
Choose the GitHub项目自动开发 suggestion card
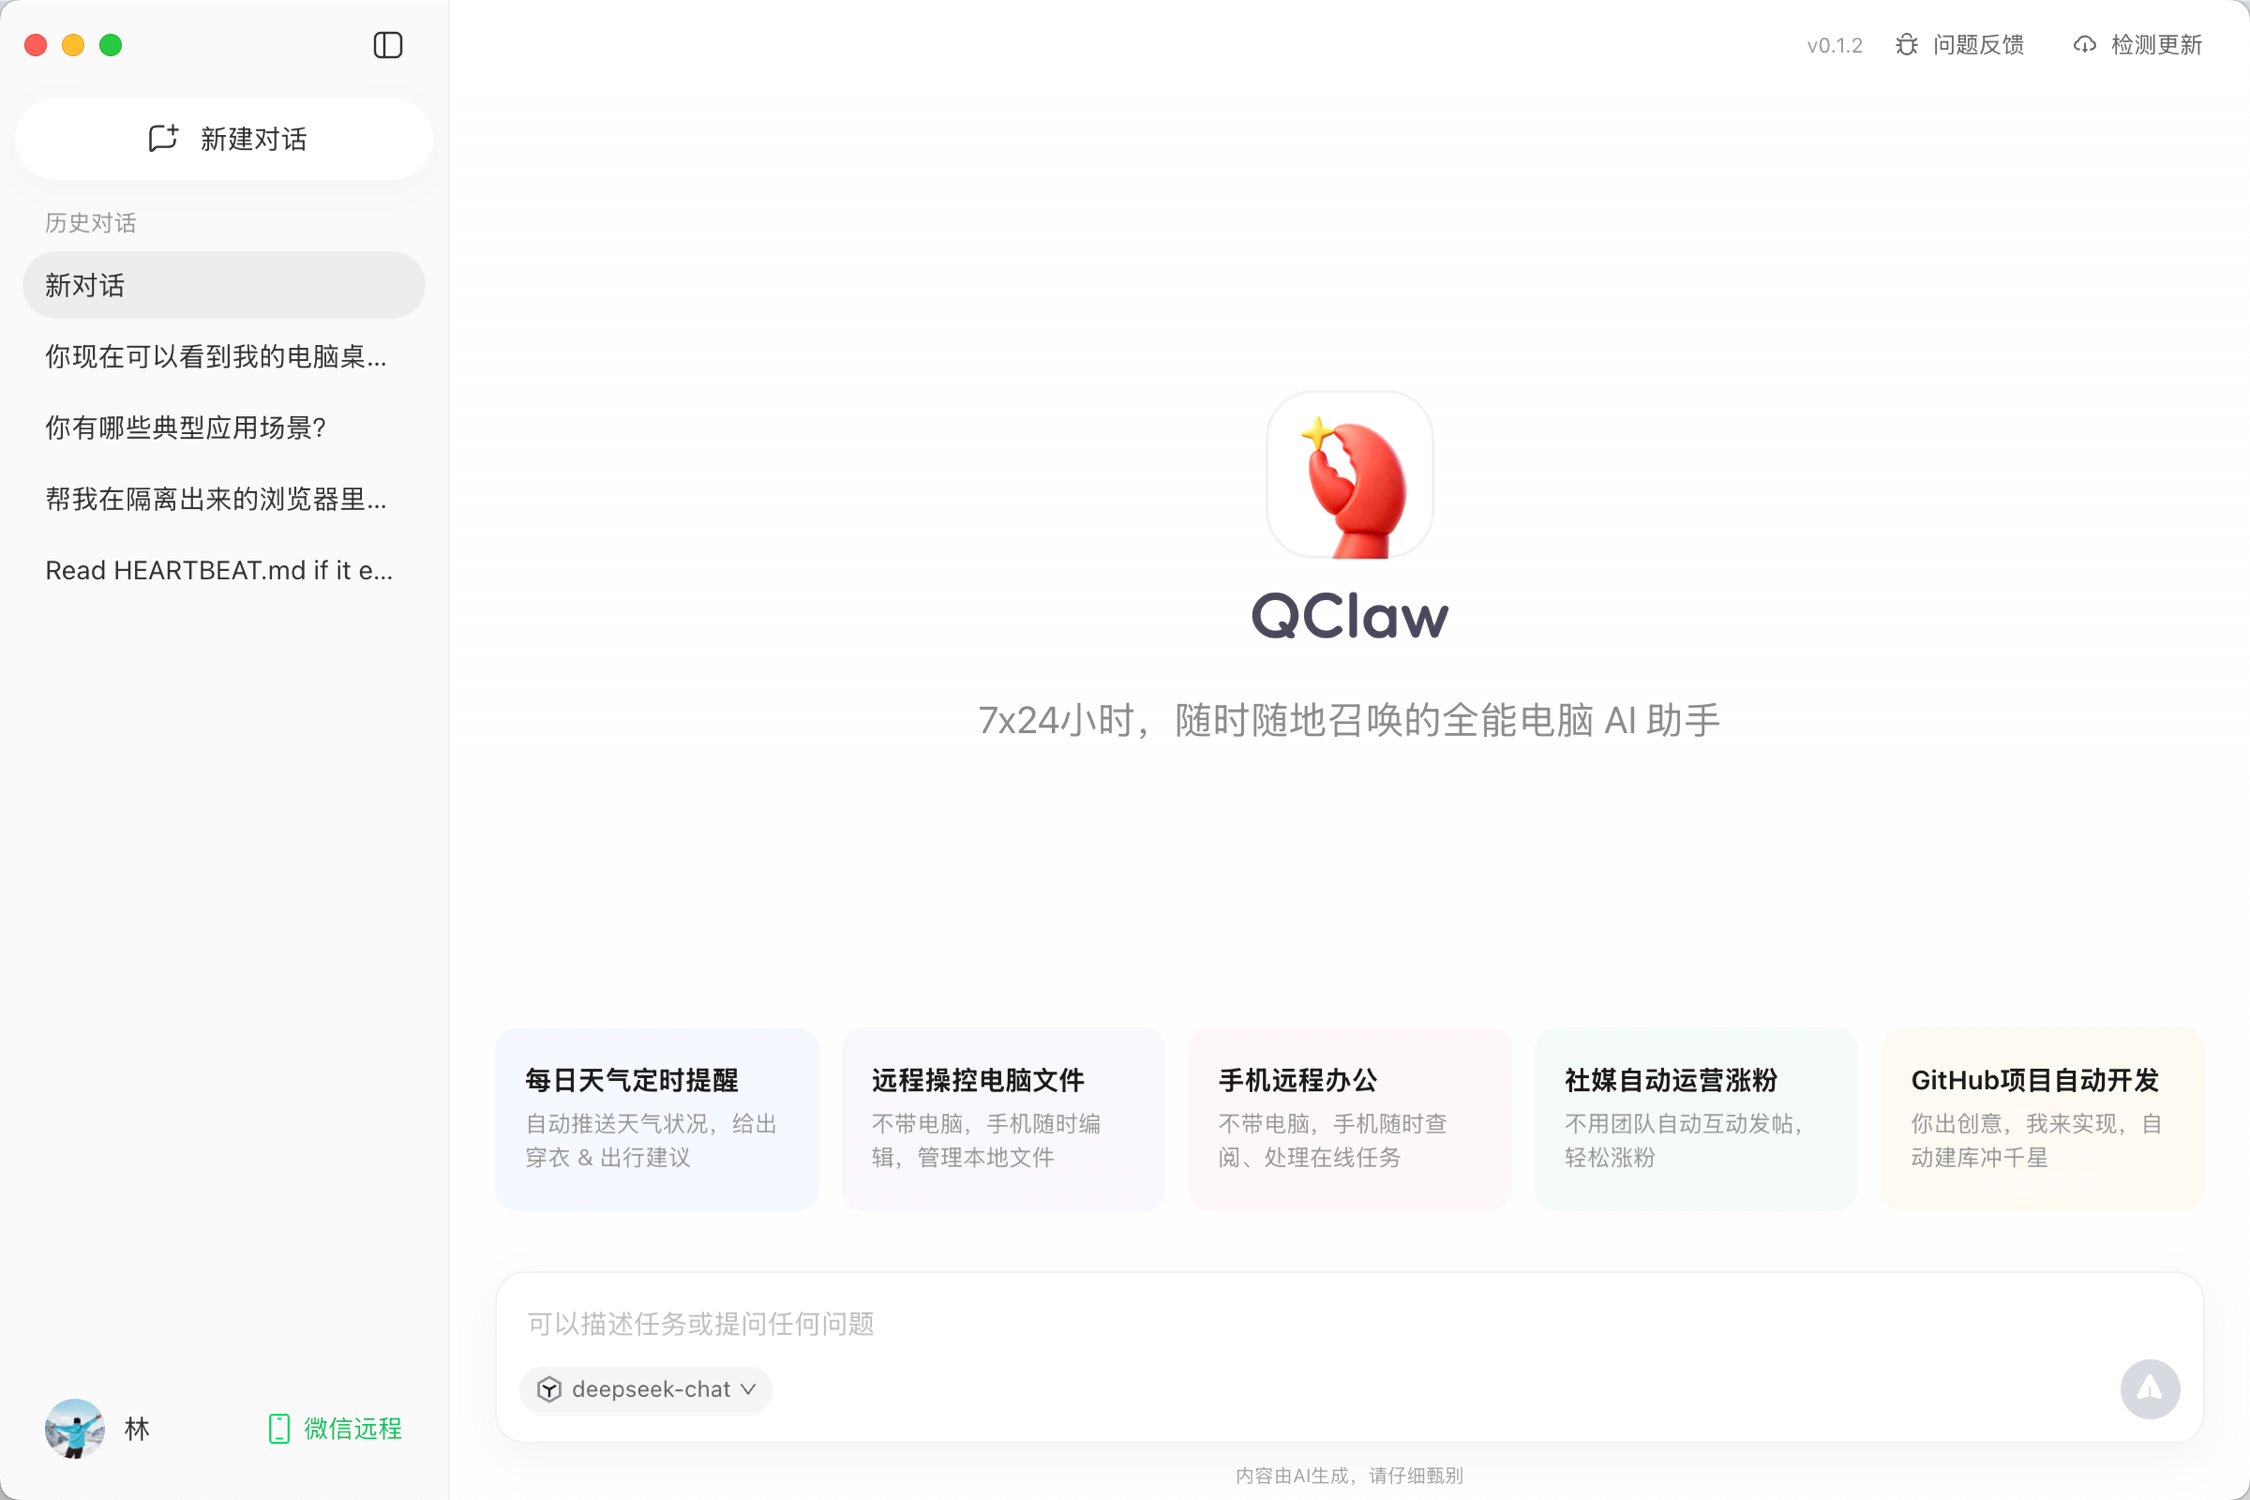click(x=2041, y=1118)
